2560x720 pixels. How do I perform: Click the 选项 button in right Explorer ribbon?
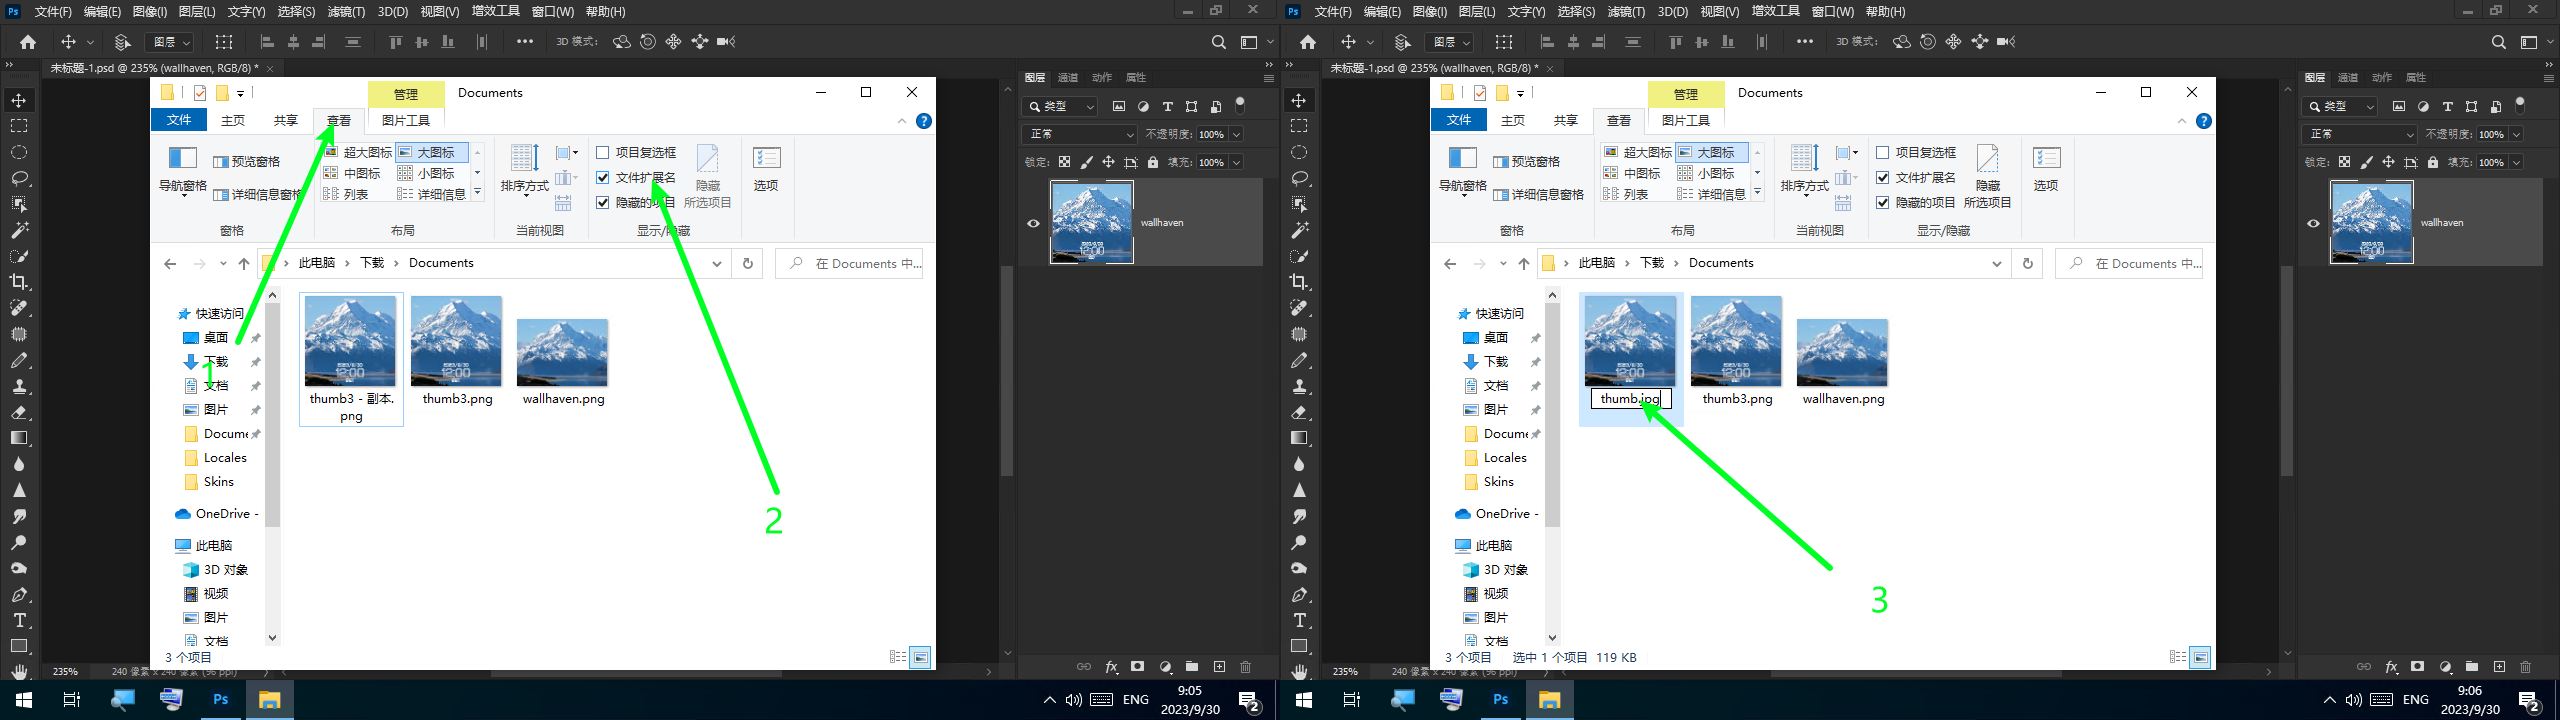pos(2046,168)
